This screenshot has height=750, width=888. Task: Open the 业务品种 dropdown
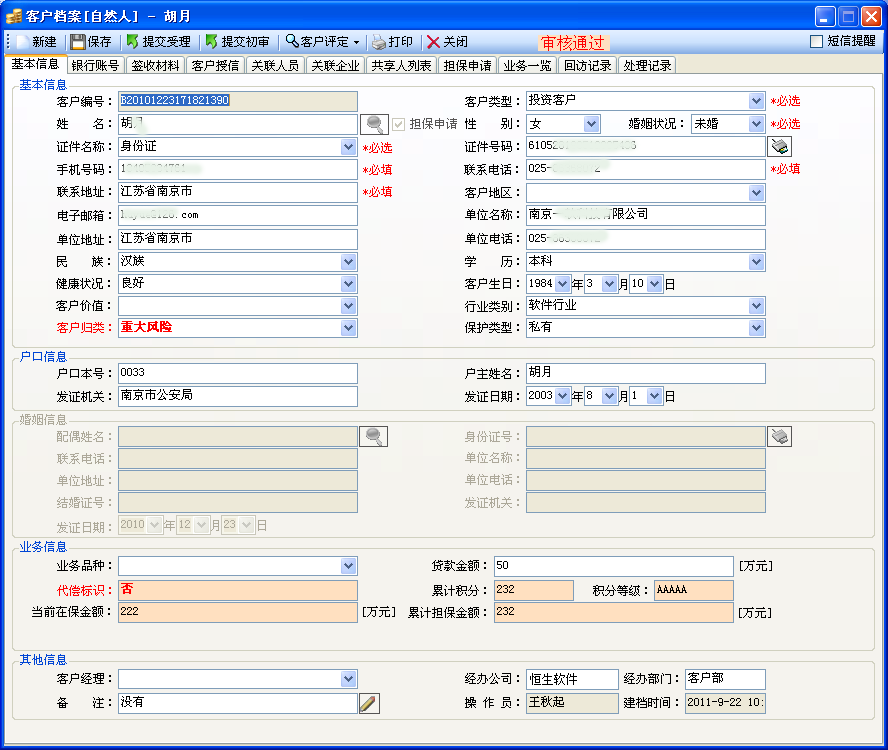pos(349,566)
